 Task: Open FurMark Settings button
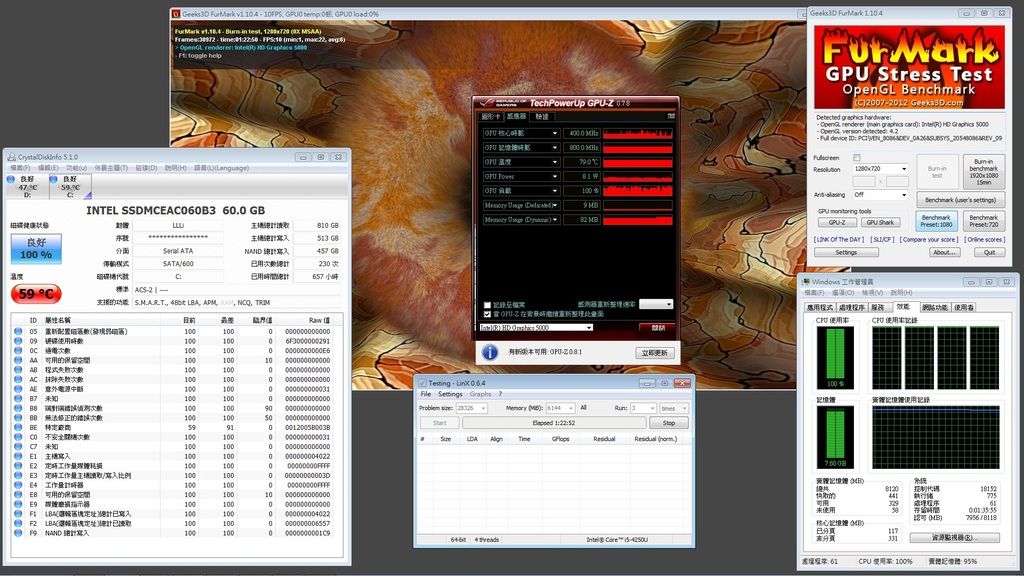point(846,252)
